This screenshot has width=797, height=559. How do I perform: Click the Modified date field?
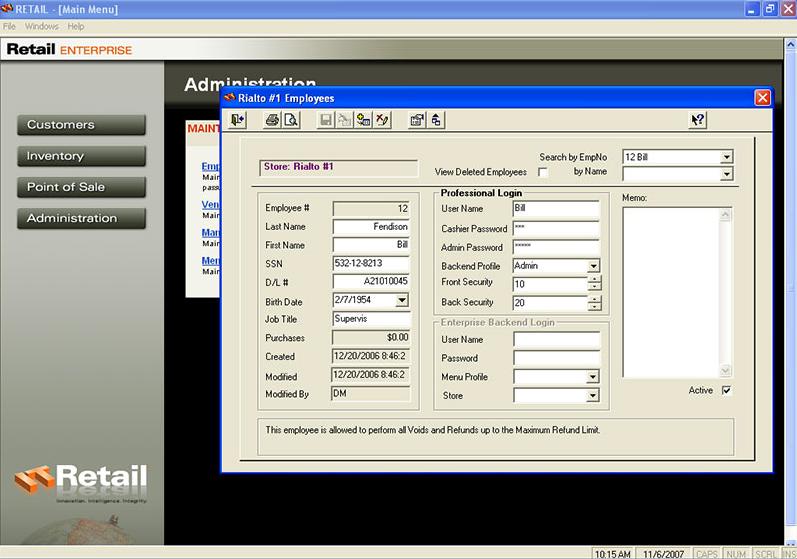[371, 375]
